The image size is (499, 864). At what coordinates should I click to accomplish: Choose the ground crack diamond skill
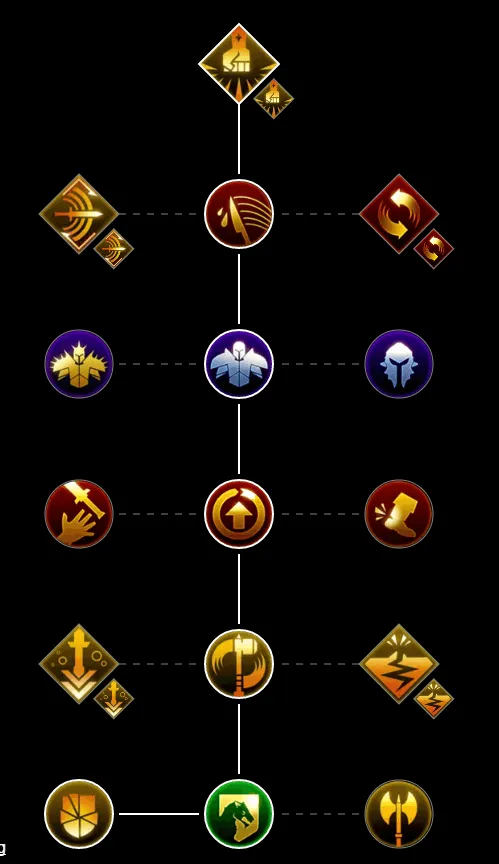[x=399, y=664]
